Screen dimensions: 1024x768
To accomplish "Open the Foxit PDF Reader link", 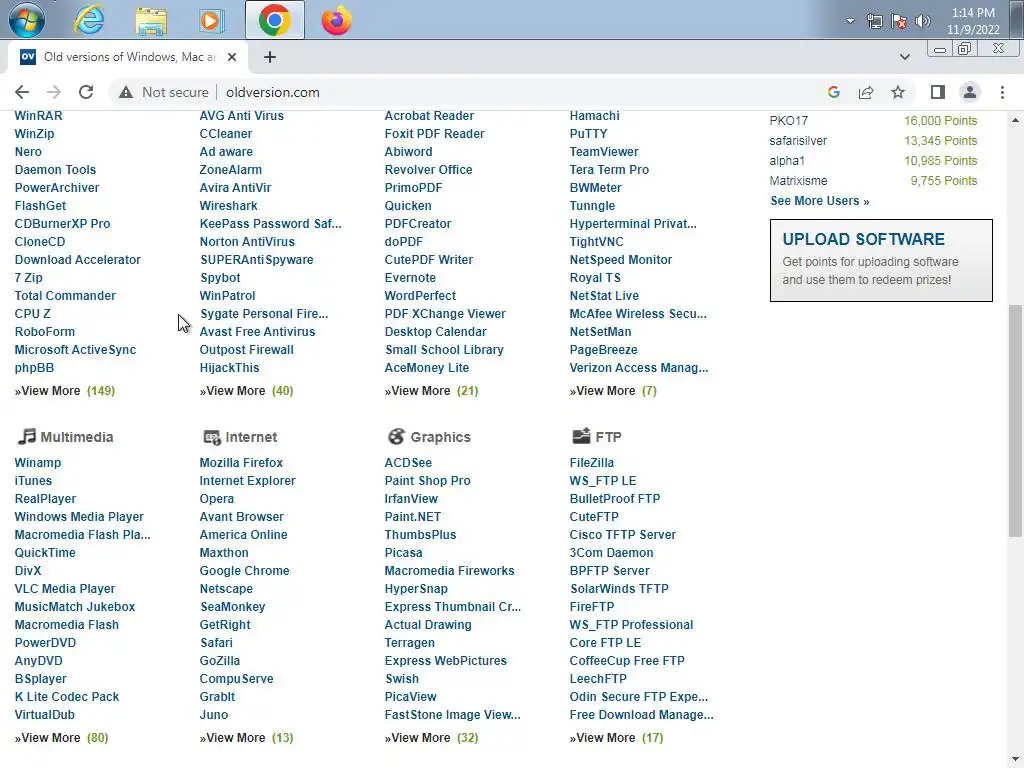I will tap(434, 134).
